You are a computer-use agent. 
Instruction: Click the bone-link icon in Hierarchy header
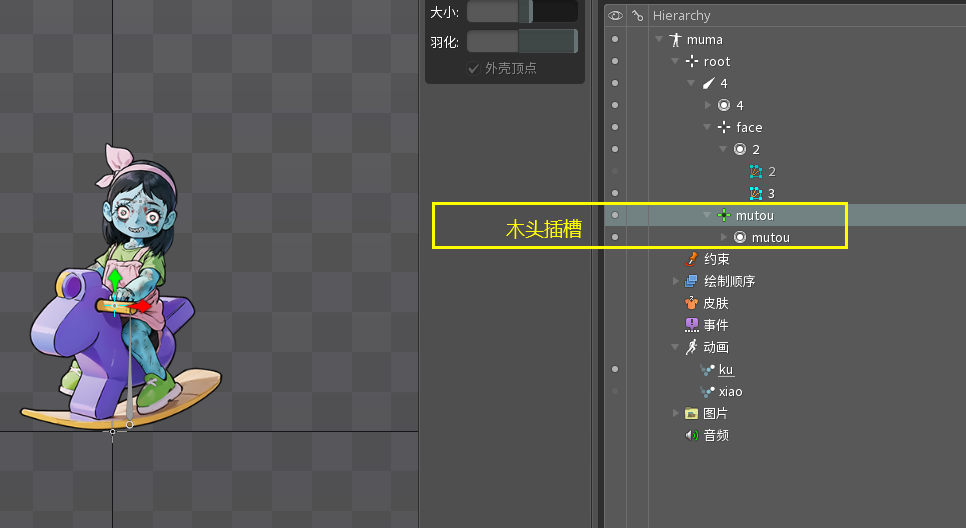[637, 15]
